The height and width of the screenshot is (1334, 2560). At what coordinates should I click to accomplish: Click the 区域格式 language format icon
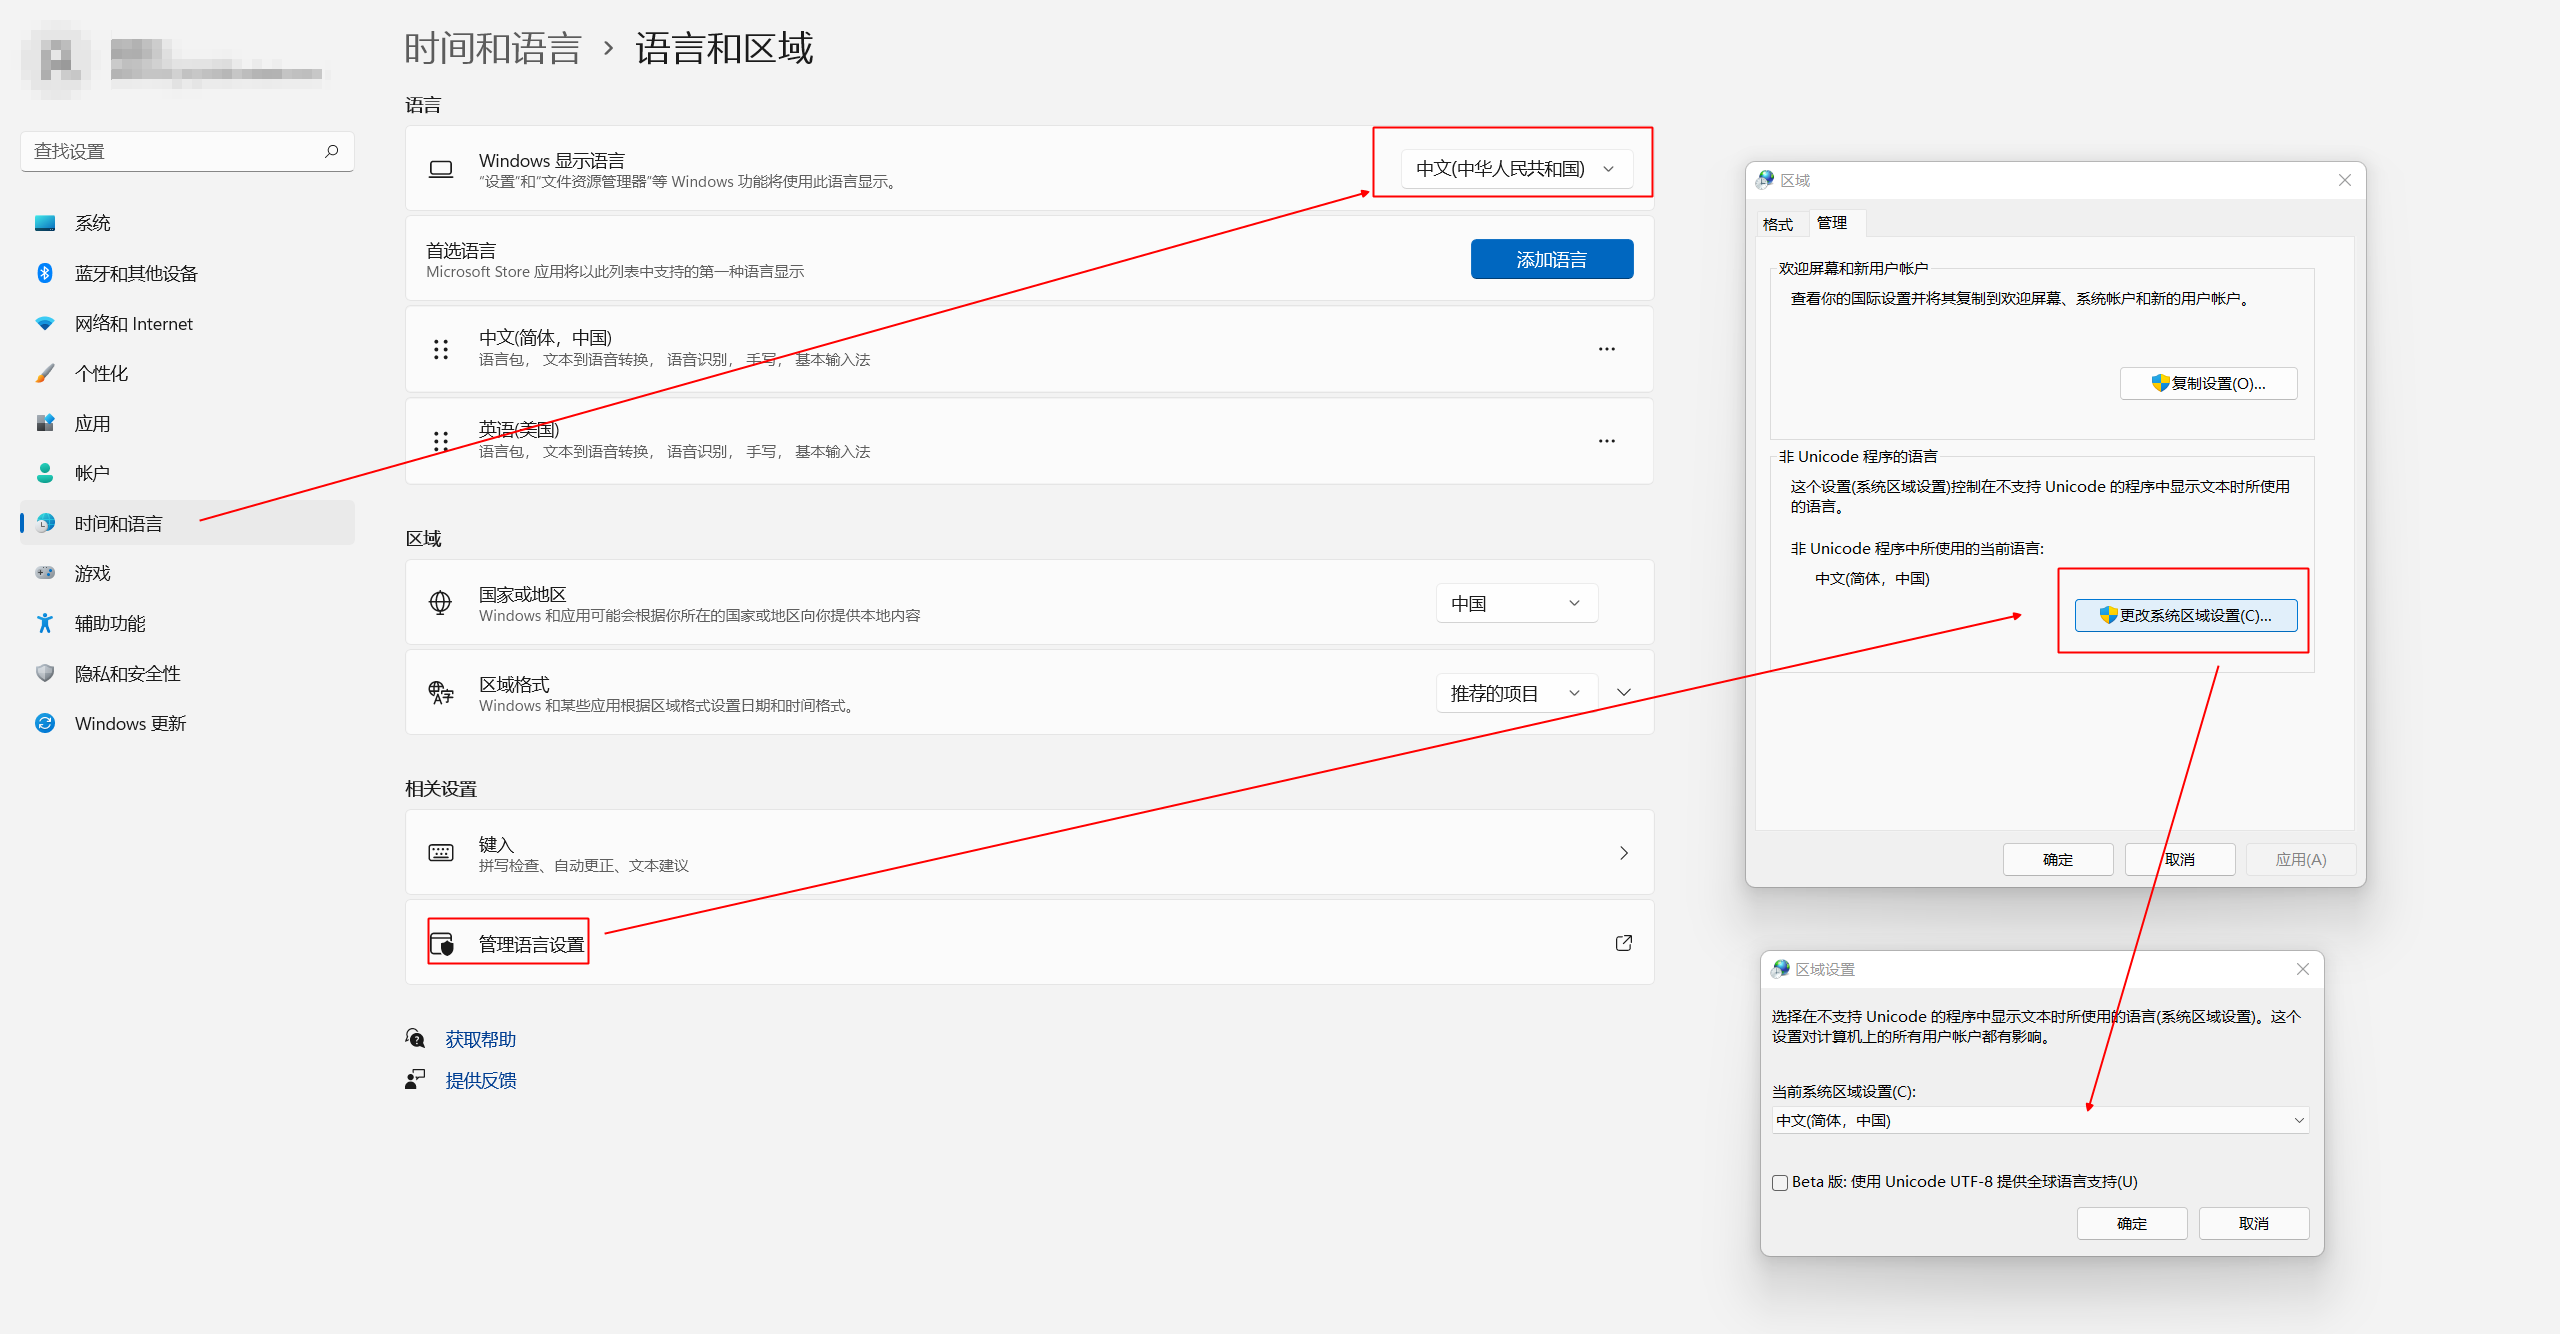[441, 692]
